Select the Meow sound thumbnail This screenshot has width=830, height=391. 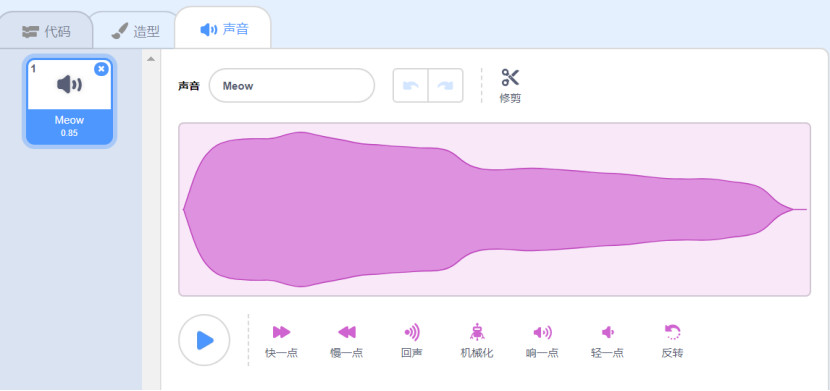click(x=69, y=101)
